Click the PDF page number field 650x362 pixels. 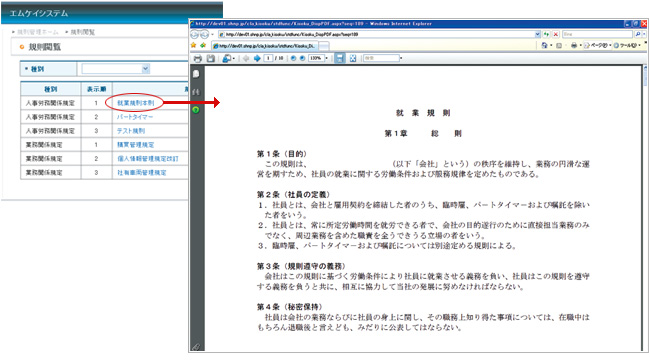[x=268, y=58]
